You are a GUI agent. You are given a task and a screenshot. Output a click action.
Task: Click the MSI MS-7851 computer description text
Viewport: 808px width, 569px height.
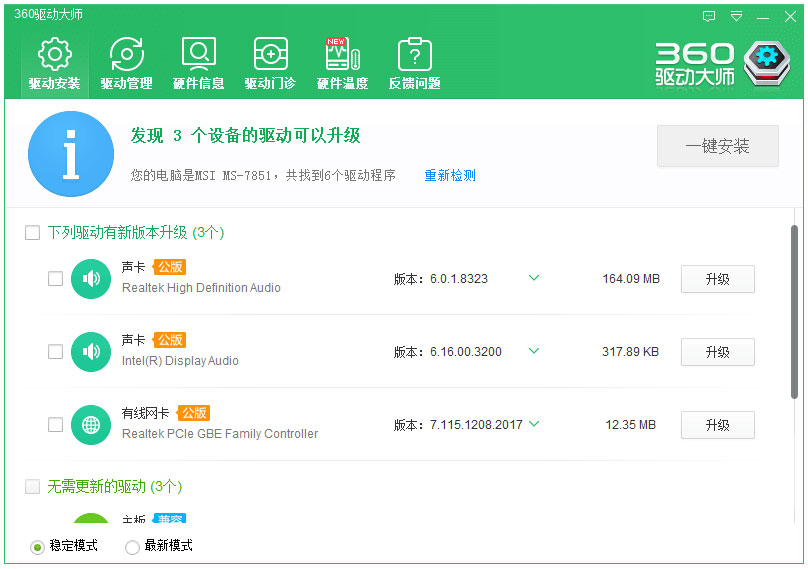263,176
